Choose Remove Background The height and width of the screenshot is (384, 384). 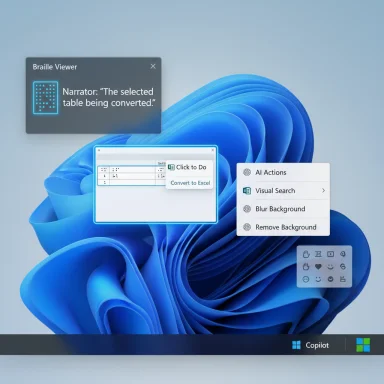[283, 227]
